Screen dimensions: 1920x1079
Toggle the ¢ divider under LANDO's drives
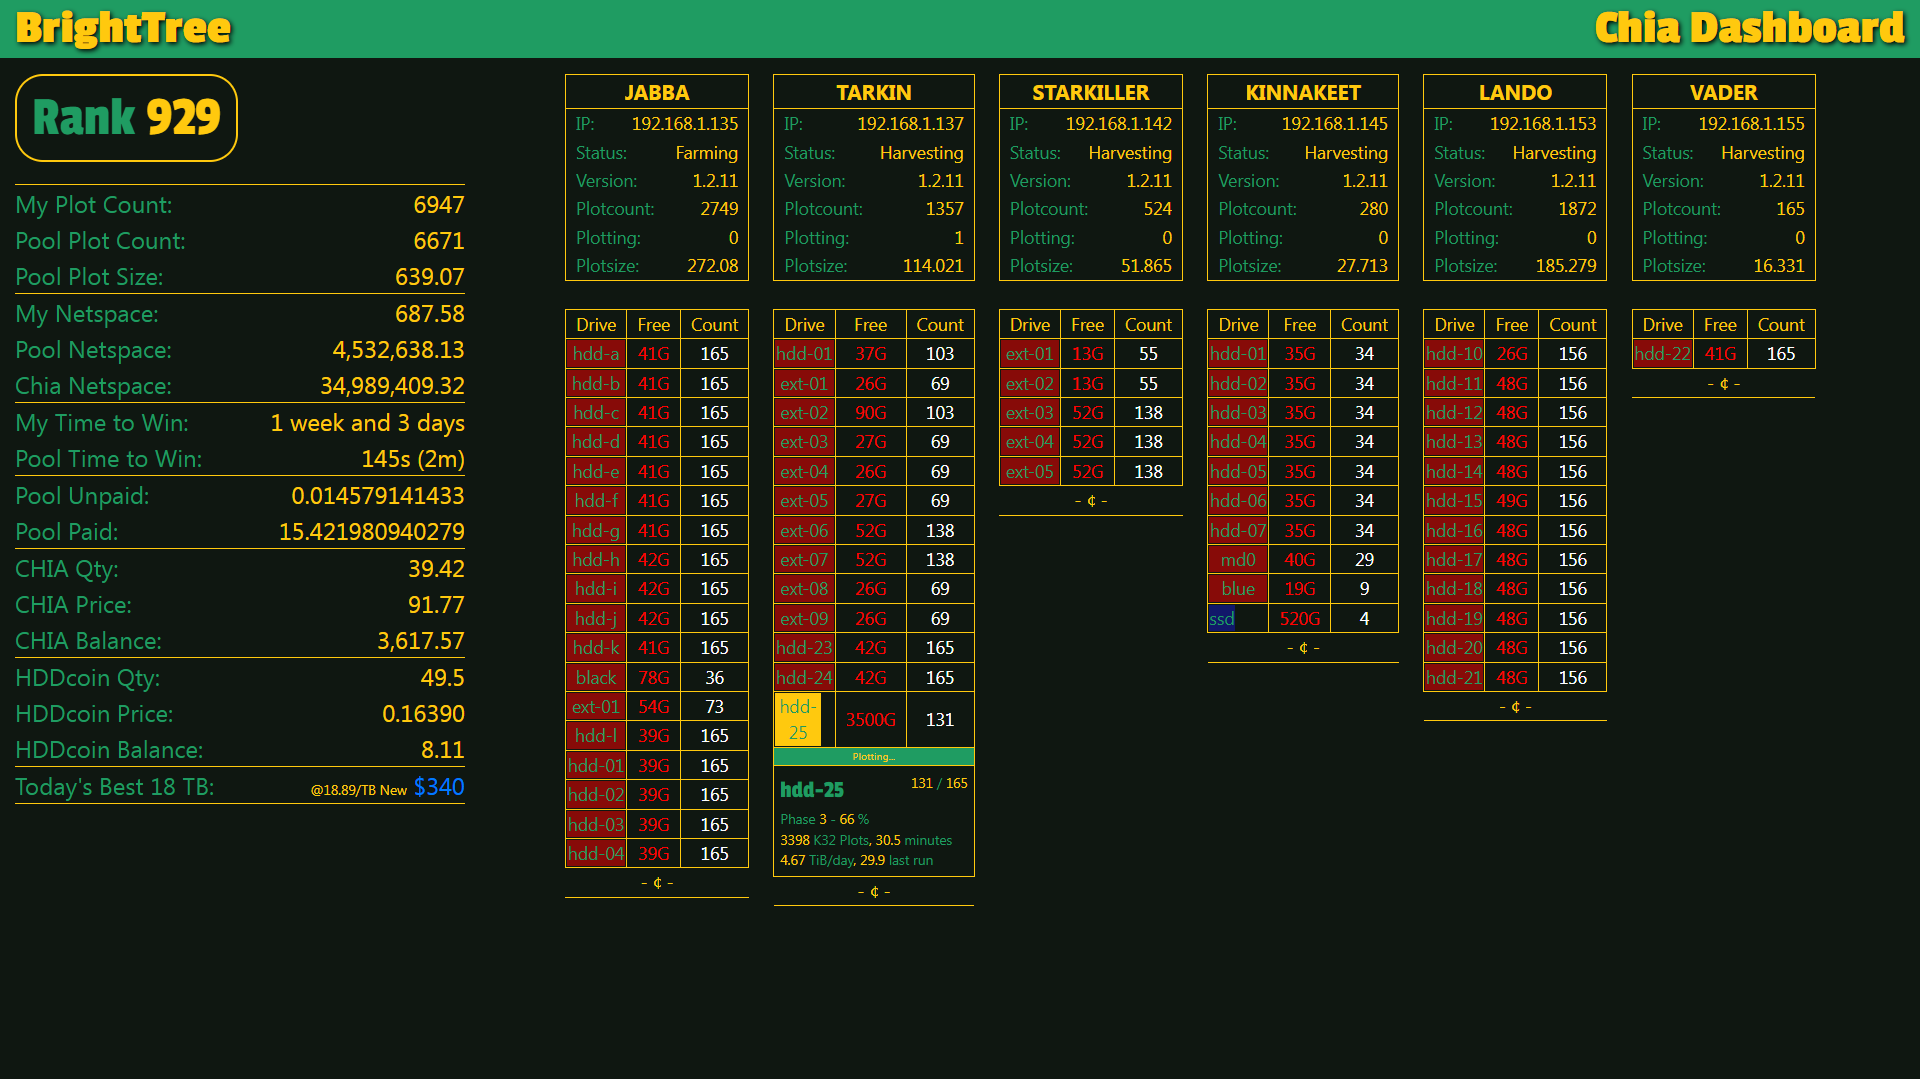(x=1514, y=706)
